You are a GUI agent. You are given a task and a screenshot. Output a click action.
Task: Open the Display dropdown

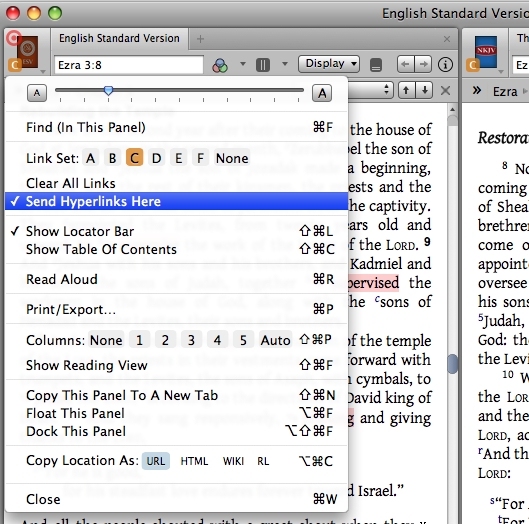click(x=329, y=64)
